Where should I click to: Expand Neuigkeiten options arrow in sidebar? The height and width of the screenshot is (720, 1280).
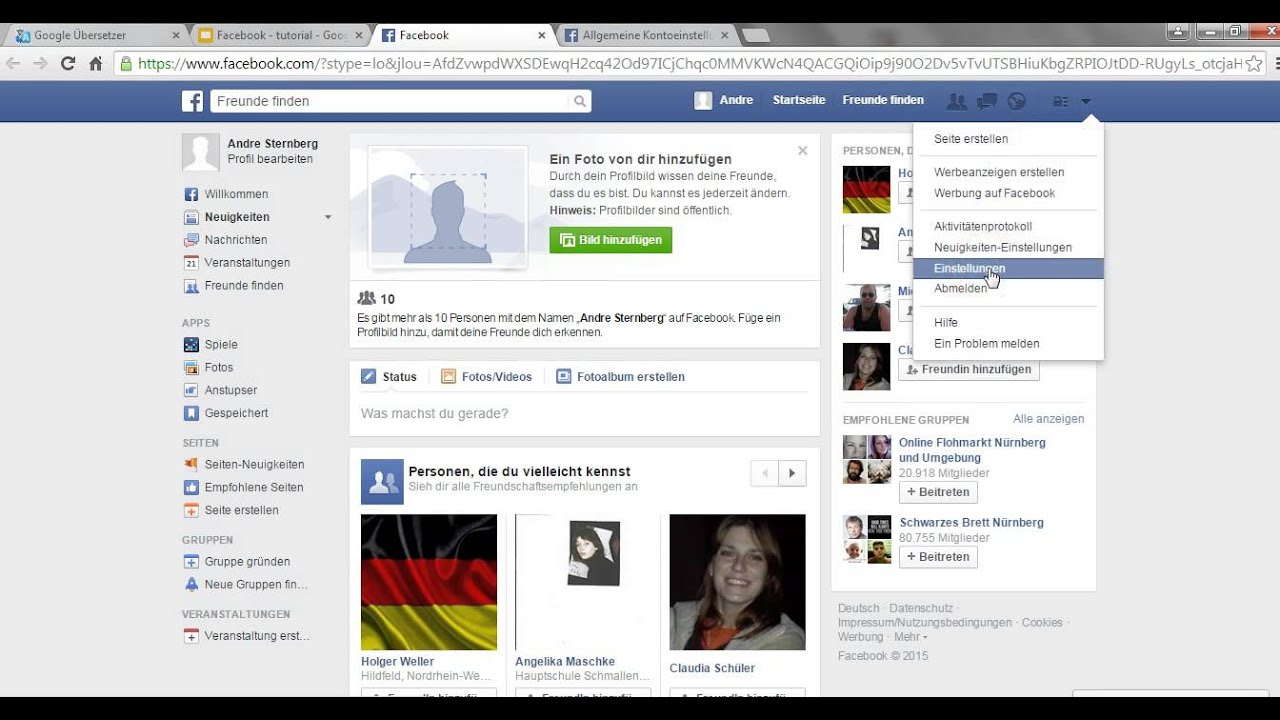coord(327,217)
